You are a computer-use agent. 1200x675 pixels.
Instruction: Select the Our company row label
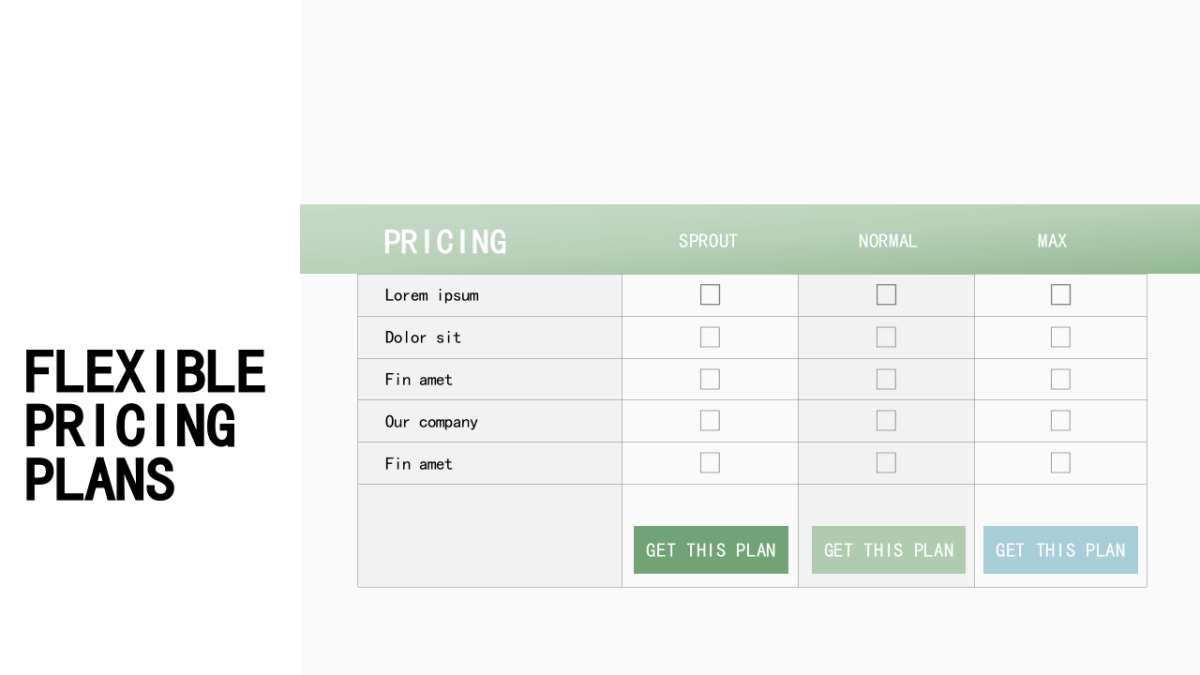[431, 422]
